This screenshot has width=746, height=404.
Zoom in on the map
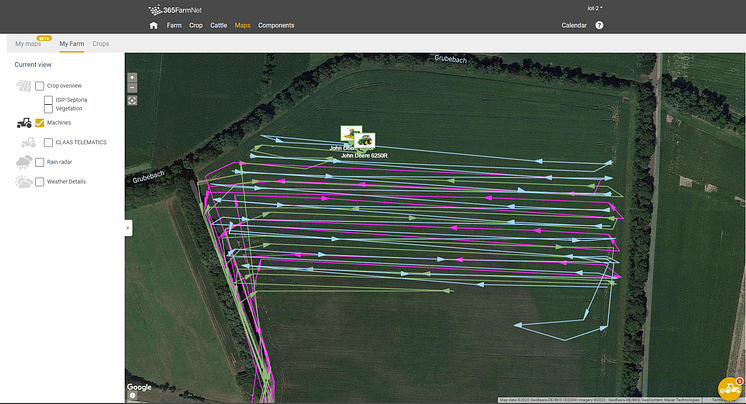pos(132,77)
